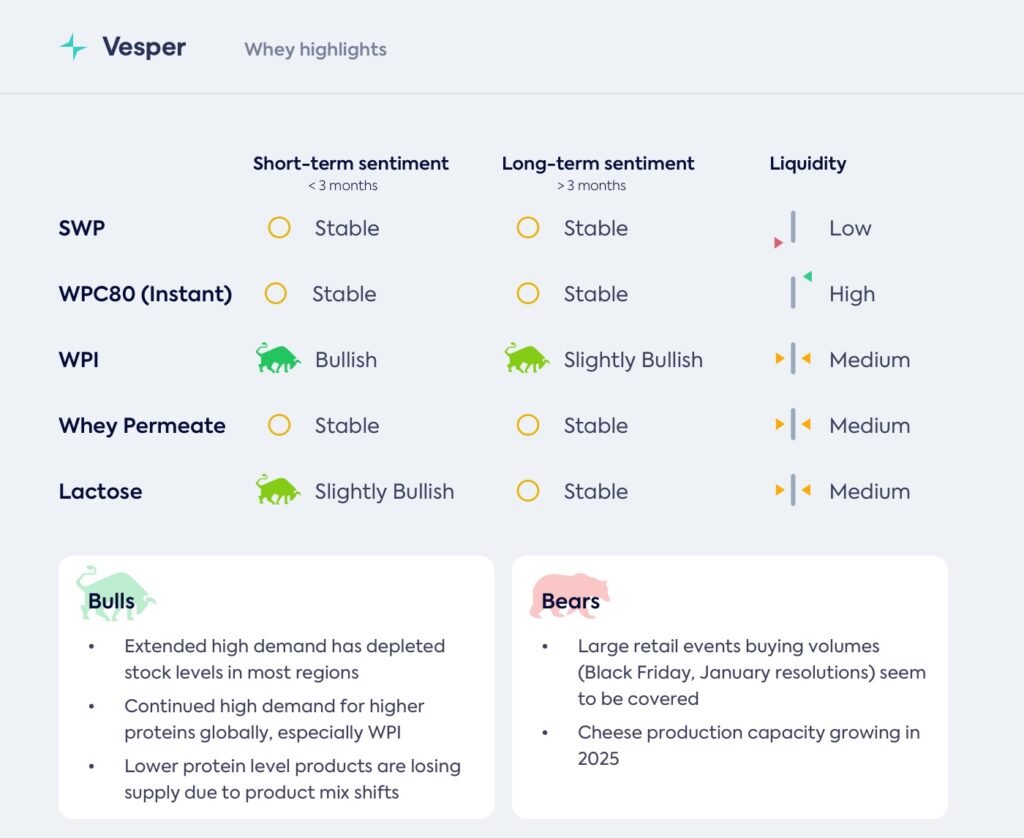Click the WPI long-term slightly bullish bull icon
The height and width of the screenshot is (838, 1024).
tap(527, 359)
